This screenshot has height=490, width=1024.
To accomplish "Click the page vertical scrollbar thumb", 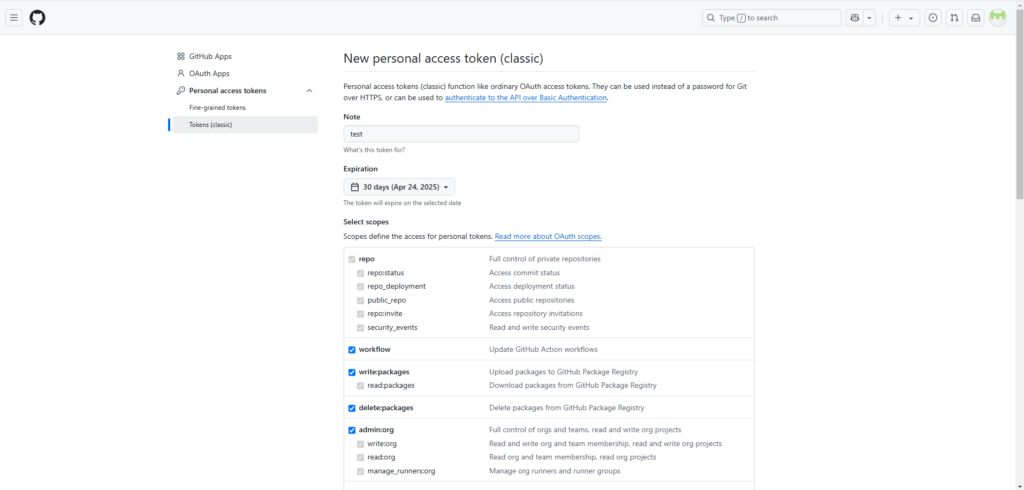I will click(1019, 105).
